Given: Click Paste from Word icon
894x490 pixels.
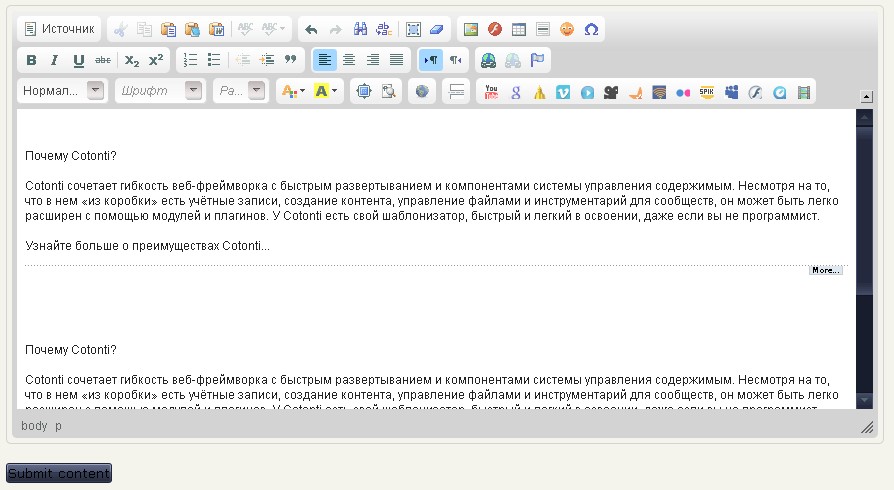Looking at the screenshot, I should click(x=216, y=29).
